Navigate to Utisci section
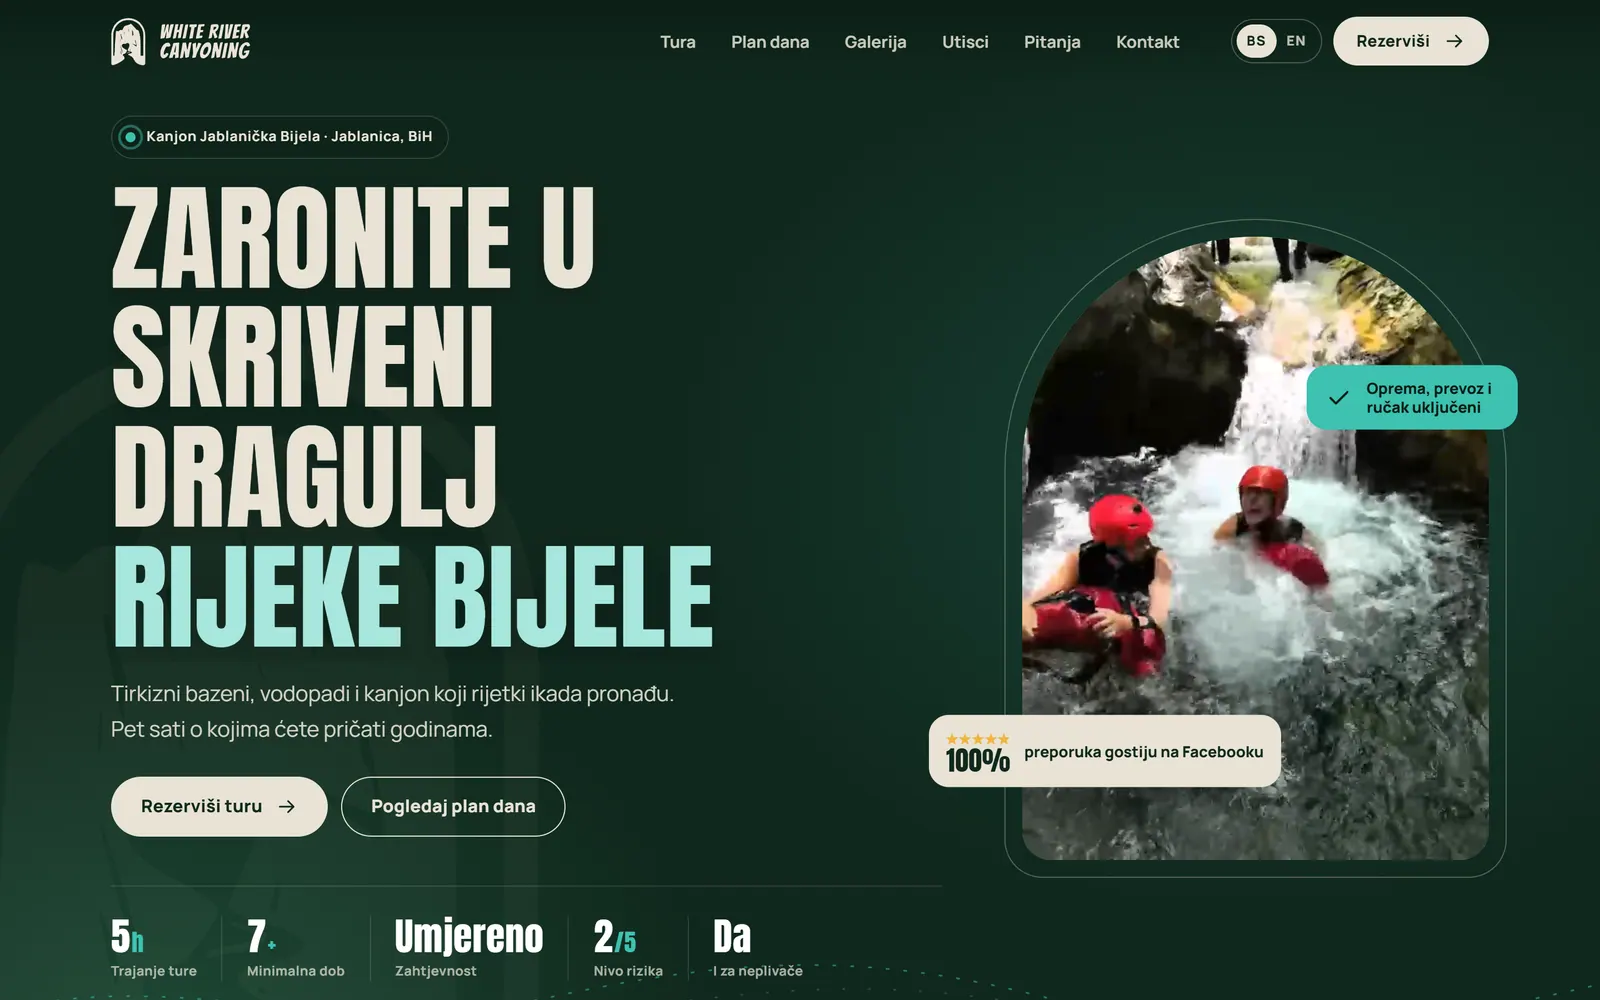1600x1000 pixels. pyautogui.click(x=965, y=42)
